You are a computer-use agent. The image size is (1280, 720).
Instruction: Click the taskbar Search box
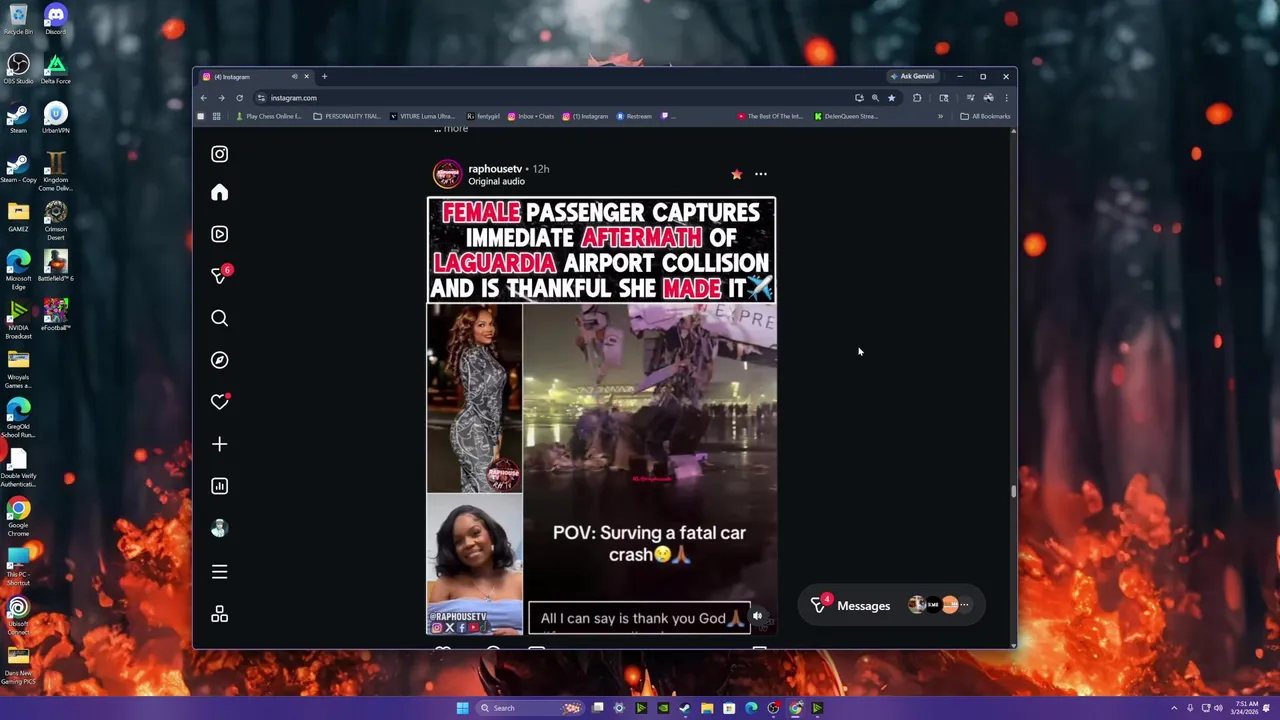532,708
